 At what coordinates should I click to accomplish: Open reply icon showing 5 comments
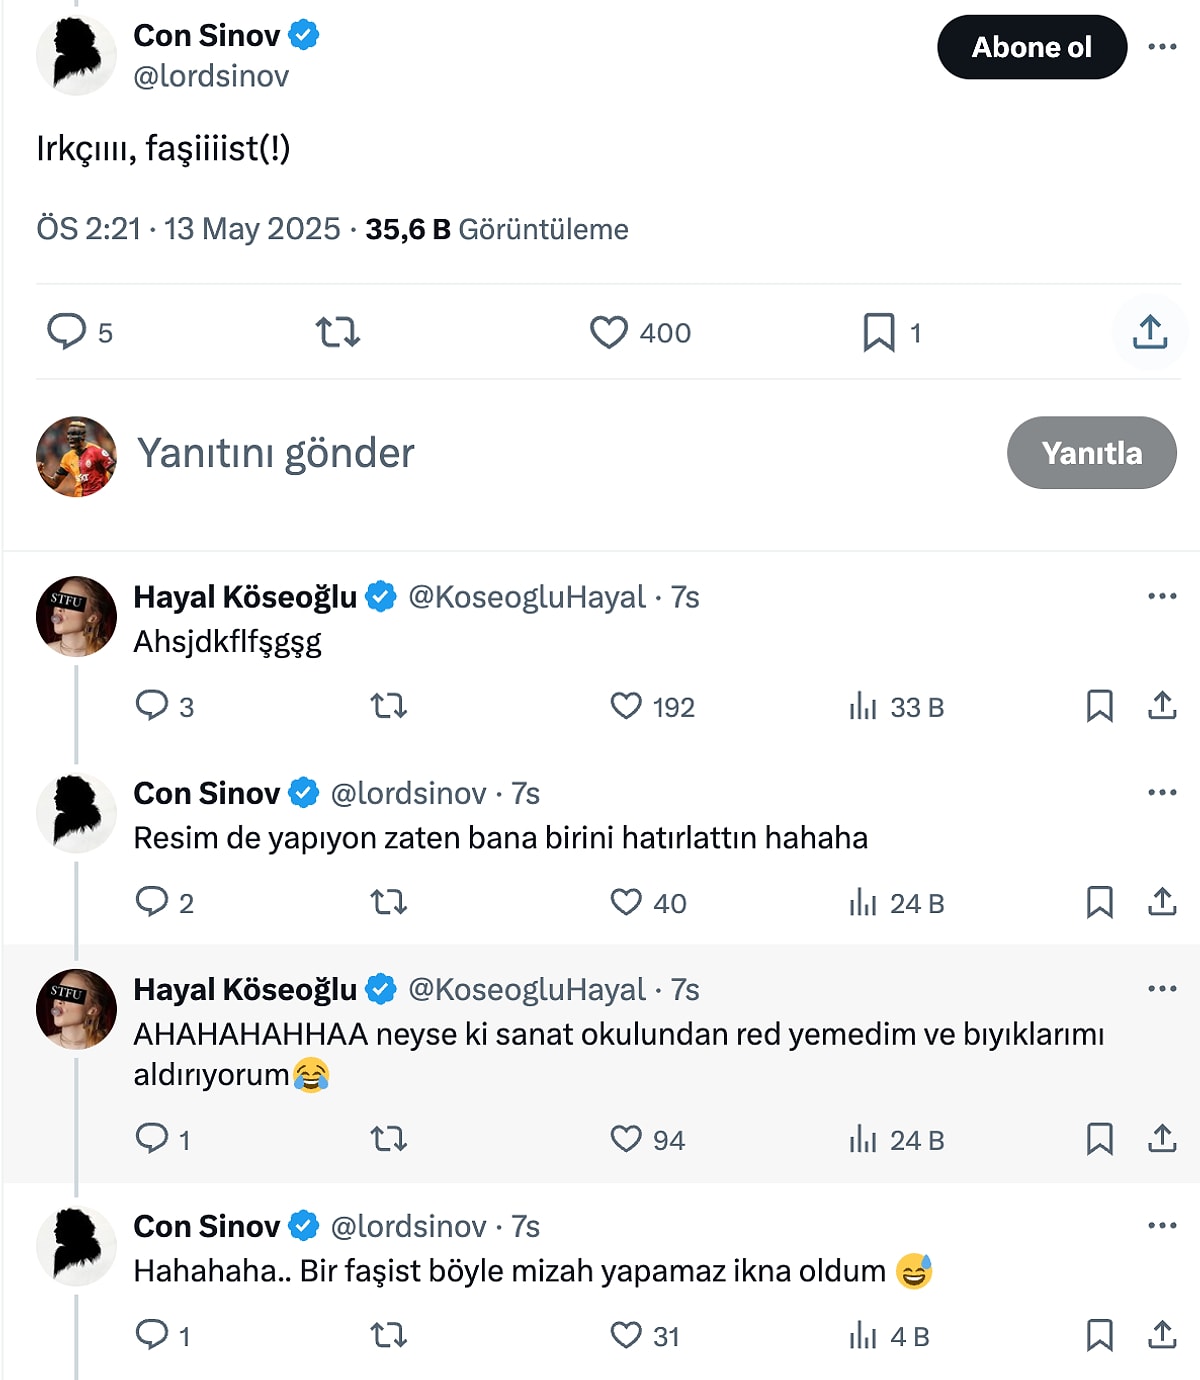click(x=67, y=332)
